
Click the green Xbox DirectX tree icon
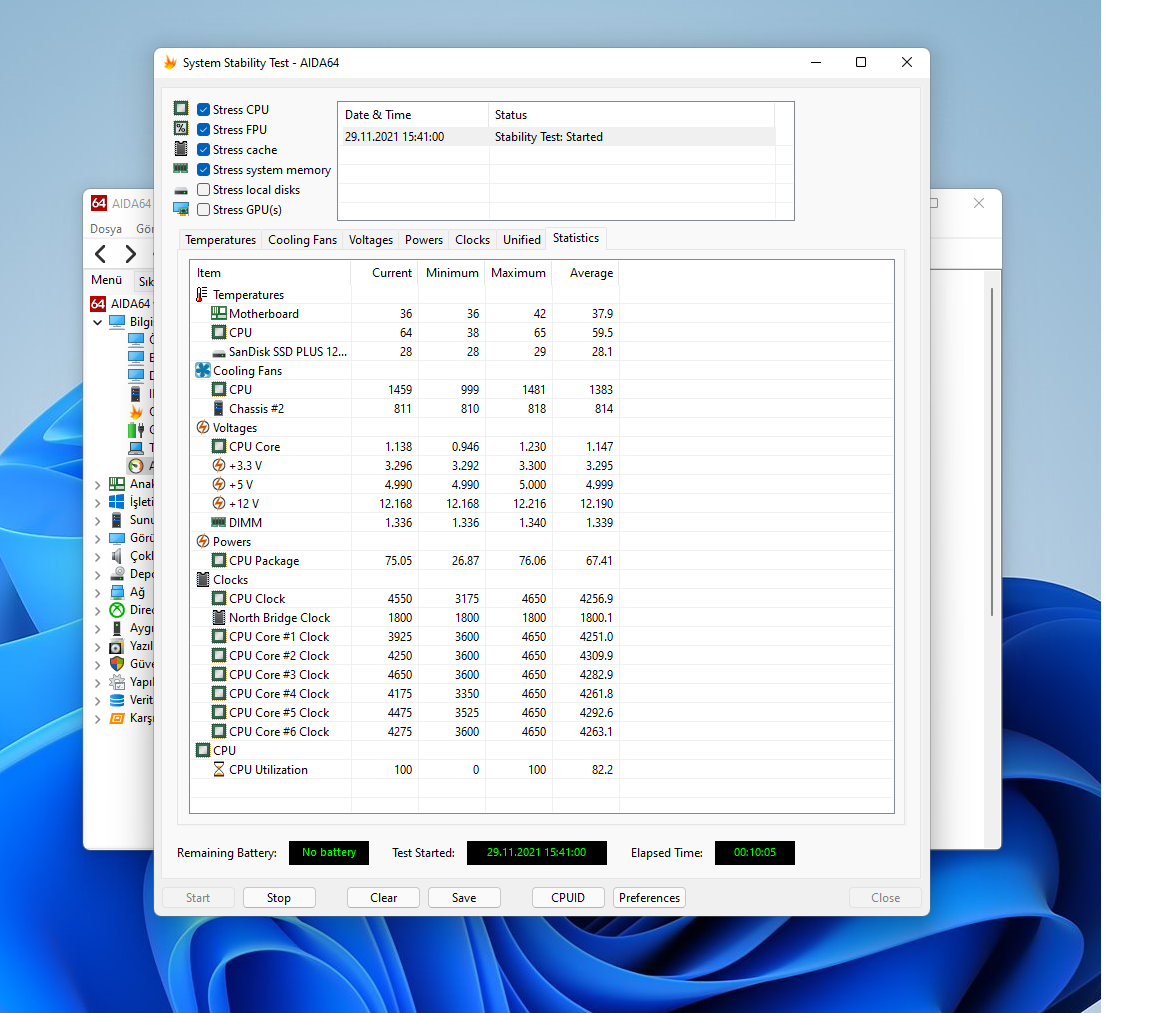click(x=117, y=610)
